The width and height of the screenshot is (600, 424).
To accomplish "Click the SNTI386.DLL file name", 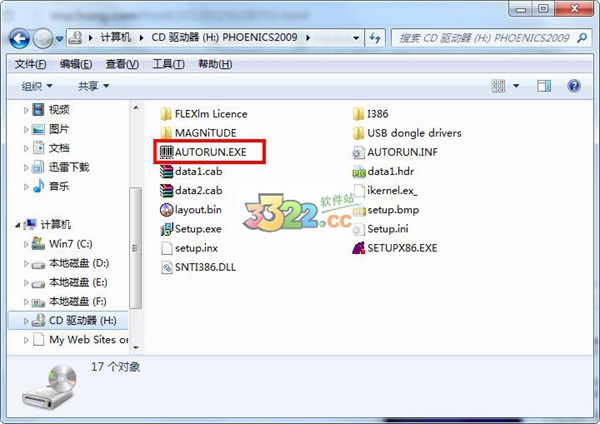I will coord(205,267).
